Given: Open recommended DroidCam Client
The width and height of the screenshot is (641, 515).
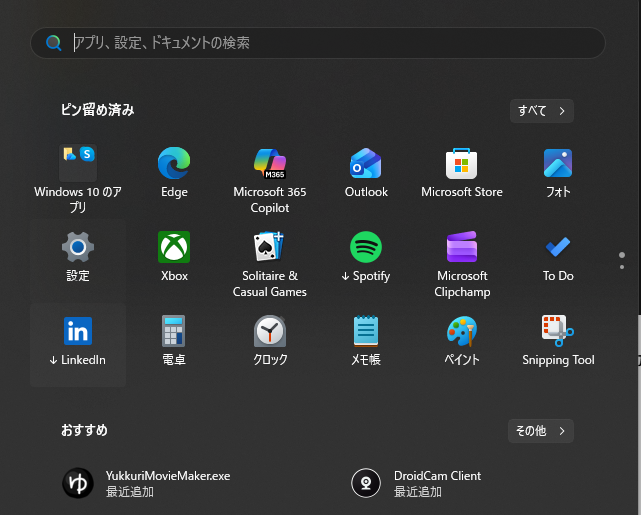Looking at the screenshot, I should coord(417,483).
